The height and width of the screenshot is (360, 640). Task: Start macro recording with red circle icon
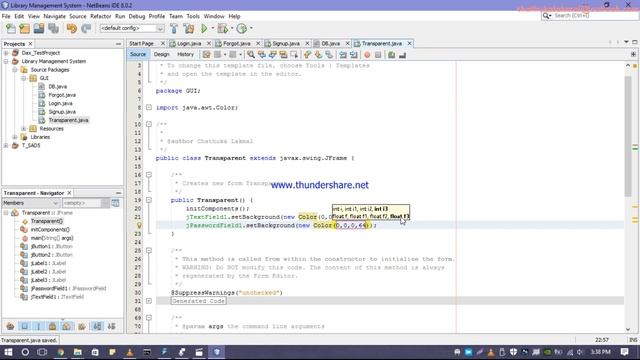[367, 55]
